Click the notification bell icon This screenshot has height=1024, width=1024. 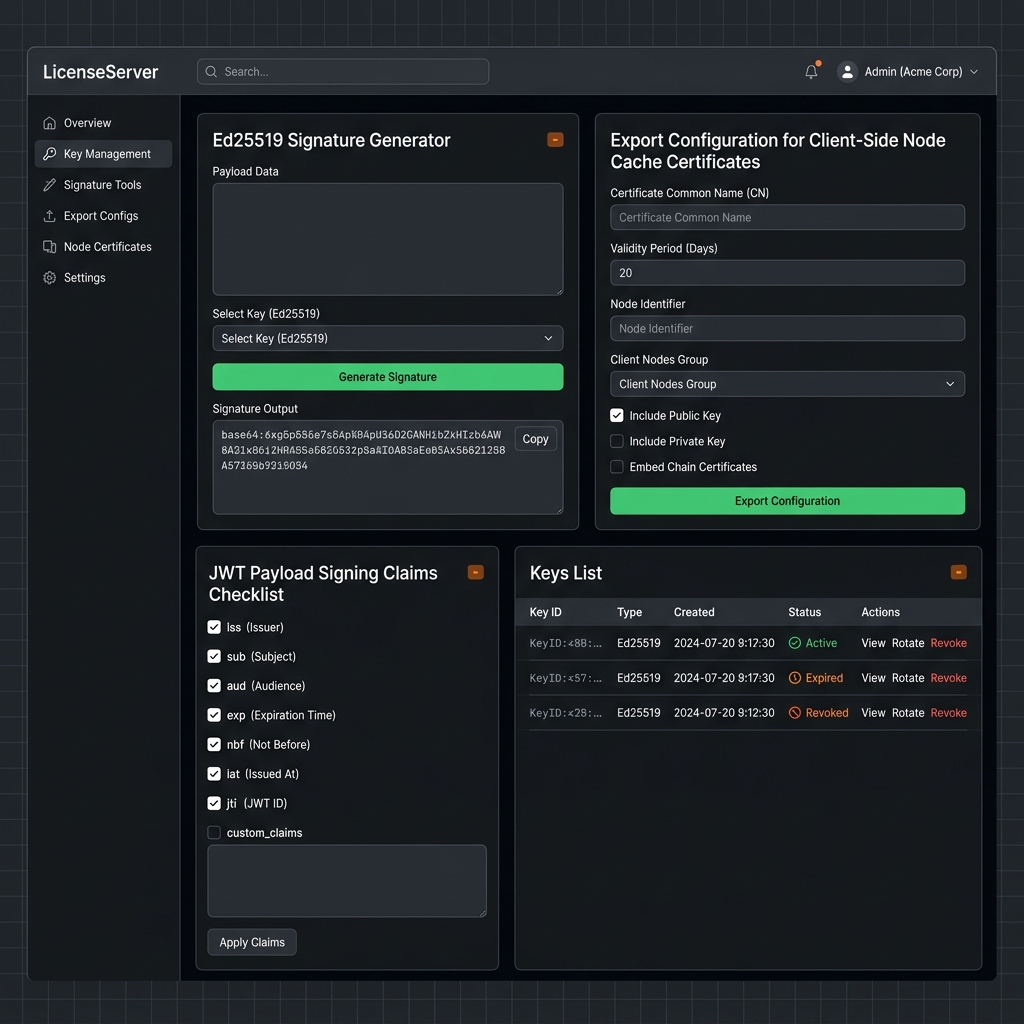(x=811, y=72)
